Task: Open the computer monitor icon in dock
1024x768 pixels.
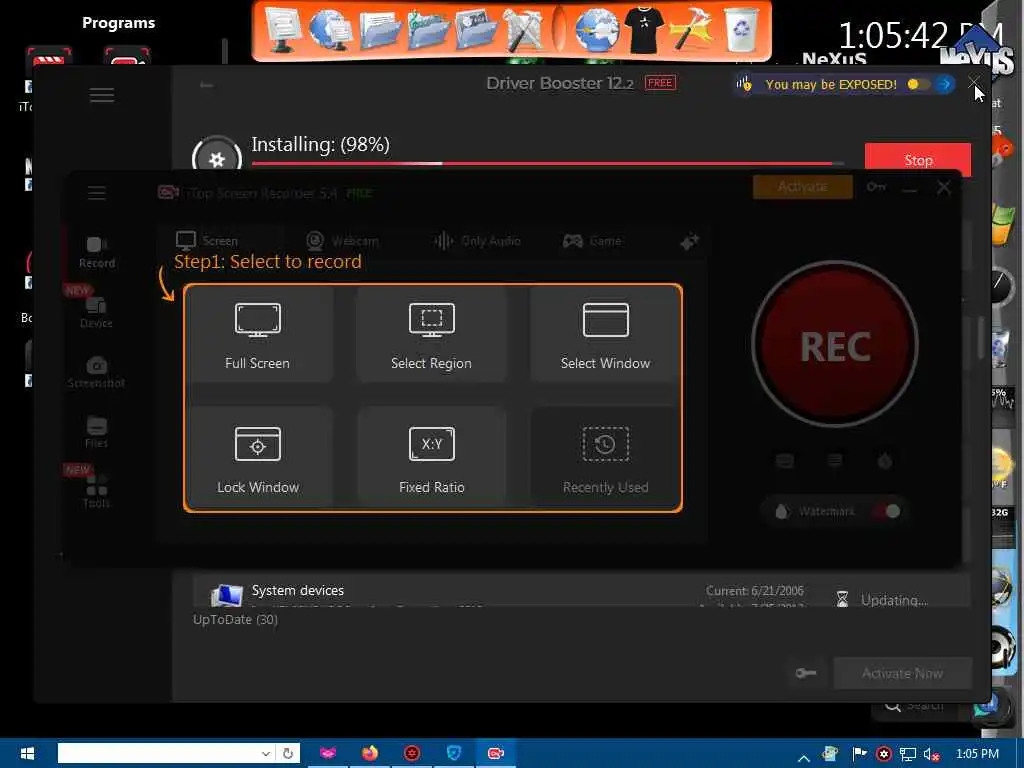Action: pos(282,29)
